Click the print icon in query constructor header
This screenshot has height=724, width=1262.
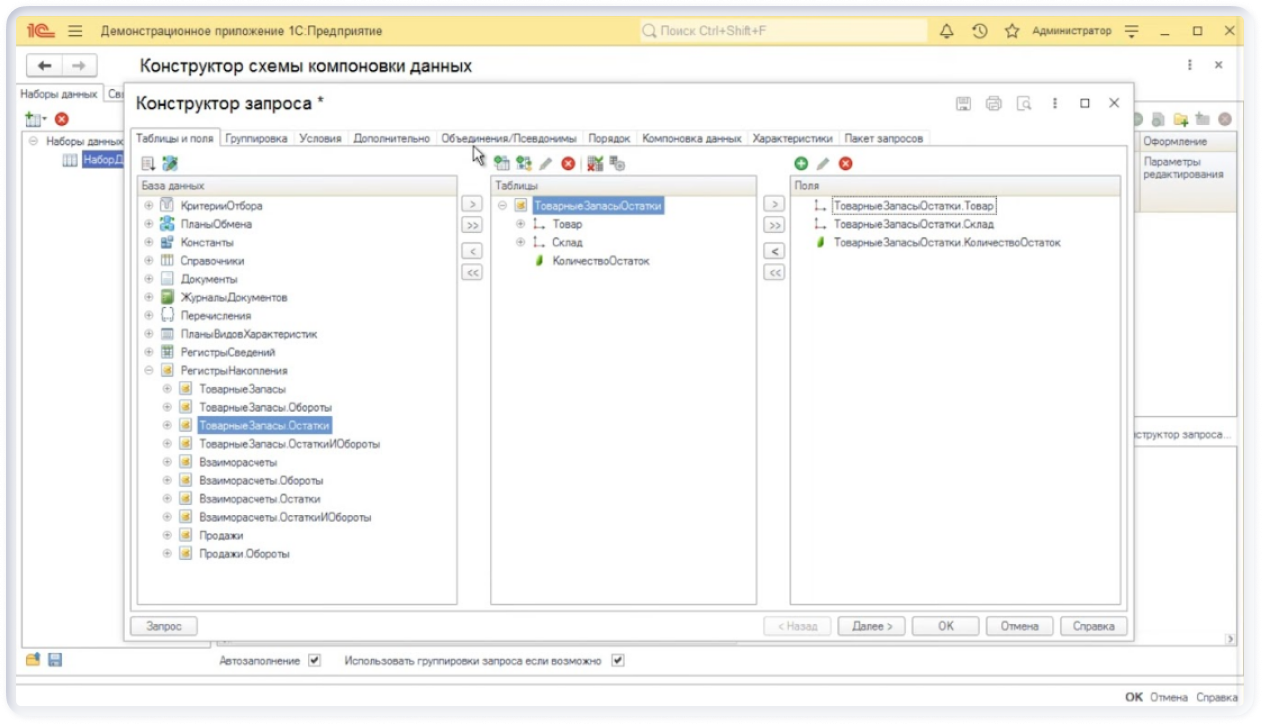click(x=993, y=103)
